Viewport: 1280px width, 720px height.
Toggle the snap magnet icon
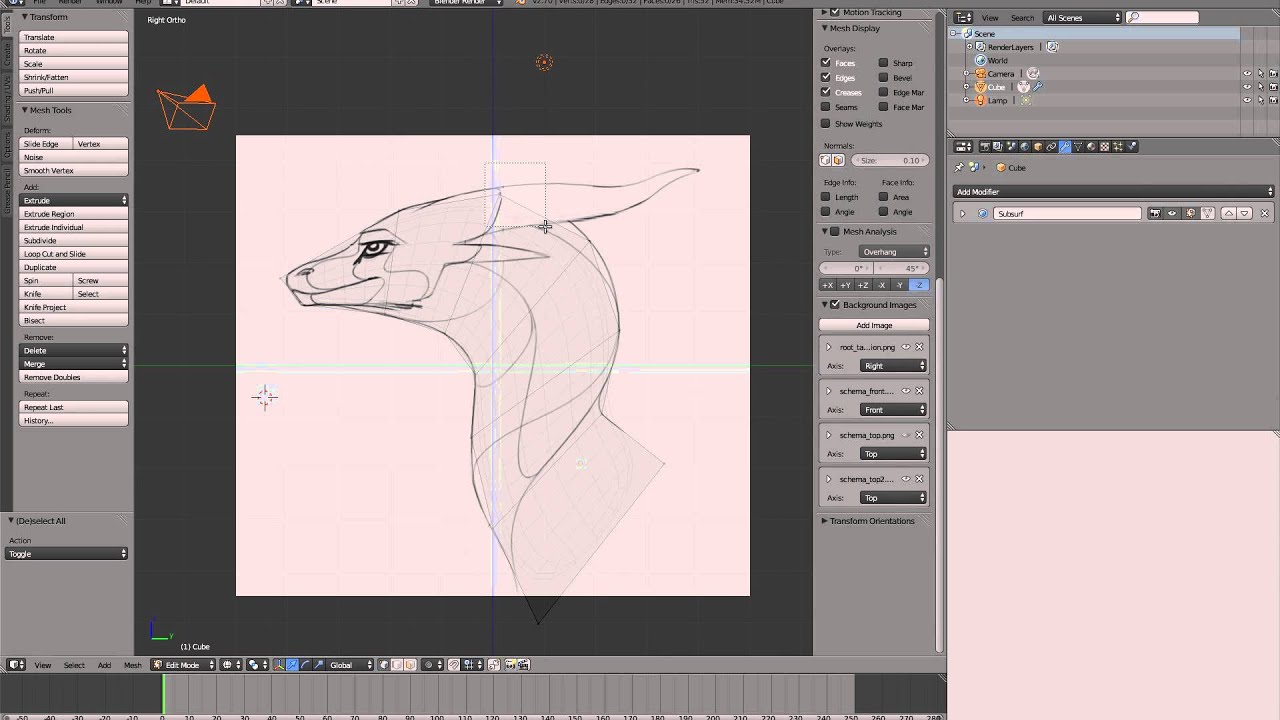[454, 665]
